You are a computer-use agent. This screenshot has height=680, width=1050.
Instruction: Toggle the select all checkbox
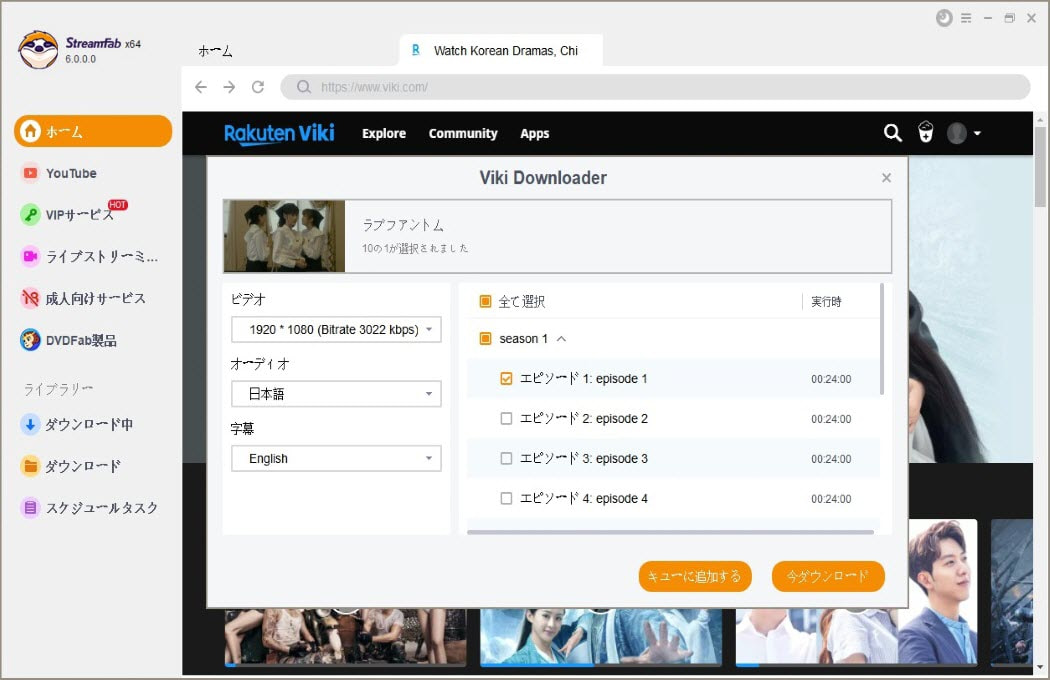[x=486, y=301]
